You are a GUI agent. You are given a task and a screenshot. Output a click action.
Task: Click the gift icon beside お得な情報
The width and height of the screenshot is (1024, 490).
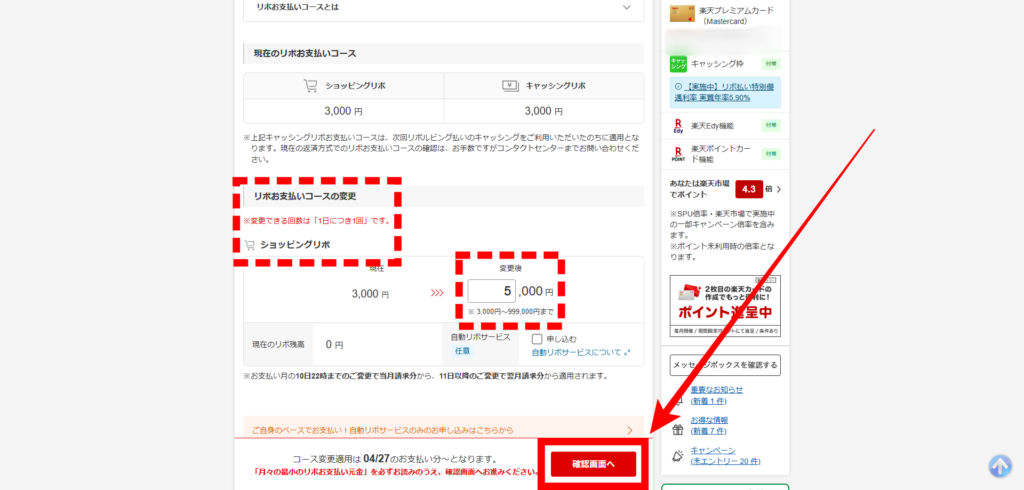tap(677, 426)
